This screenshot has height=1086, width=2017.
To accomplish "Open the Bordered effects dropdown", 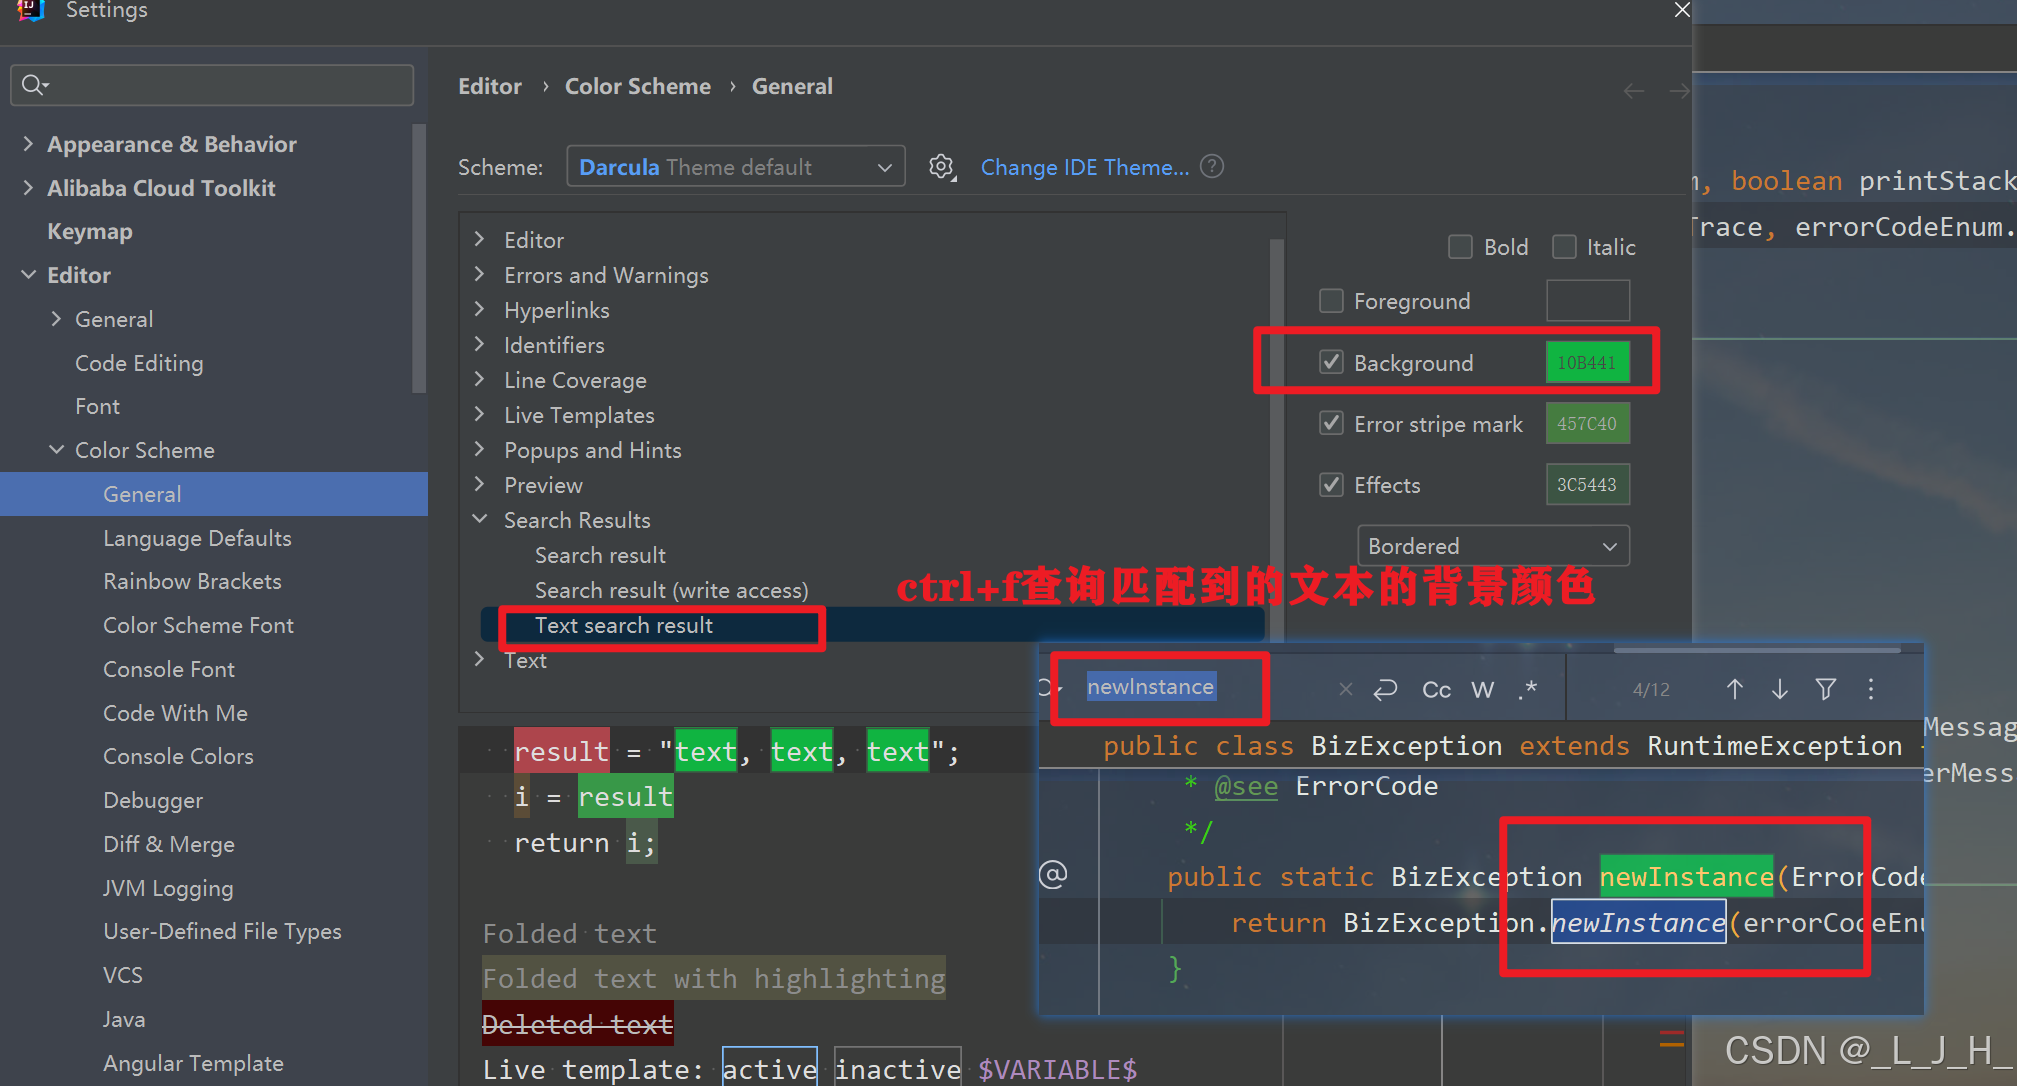I will point(1492,546).
